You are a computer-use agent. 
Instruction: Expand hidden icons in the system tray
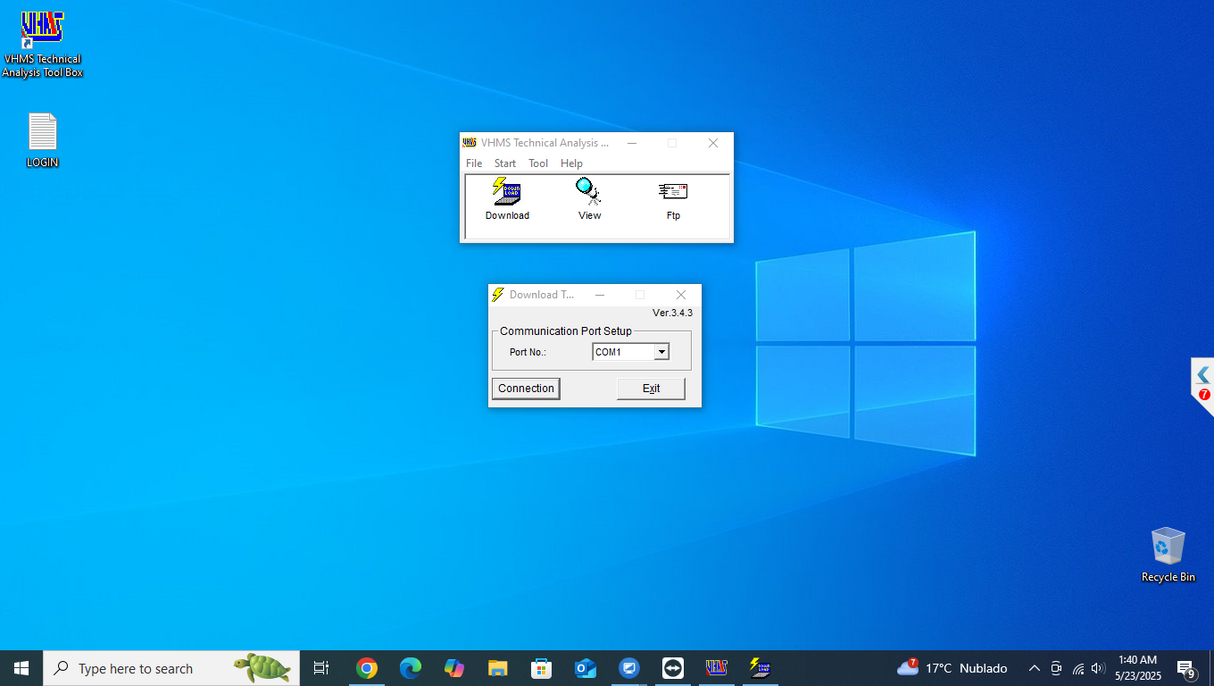(1034, 668)
